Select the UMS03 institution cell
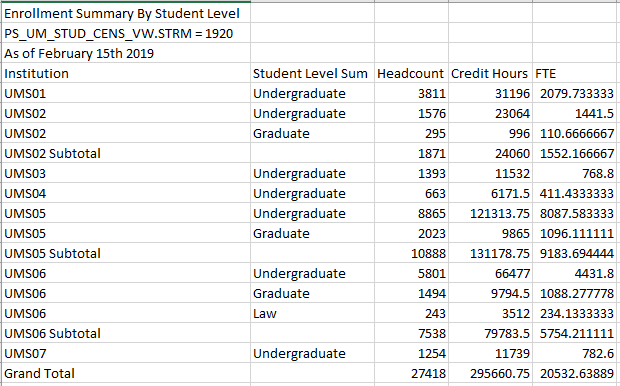The height and width of the screenshot is (386, 620). pos(126,173)
